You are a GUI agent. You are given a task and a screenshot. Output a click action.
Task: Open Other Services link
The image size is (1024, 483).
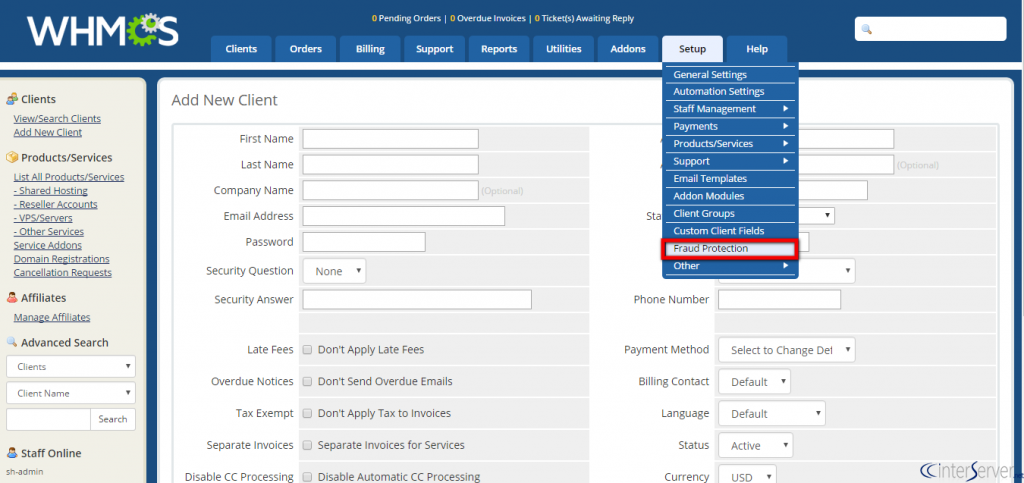48,232
